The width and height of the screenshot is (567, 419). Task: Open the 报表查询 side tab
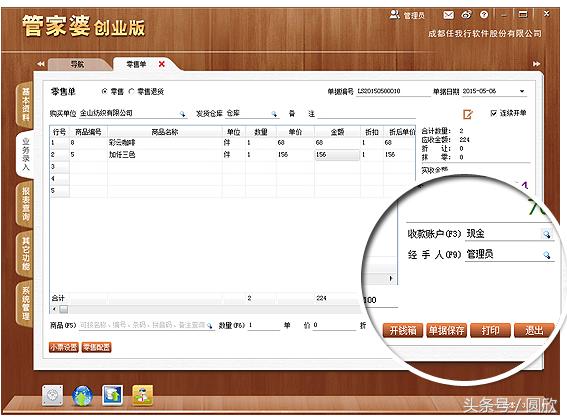25,204
